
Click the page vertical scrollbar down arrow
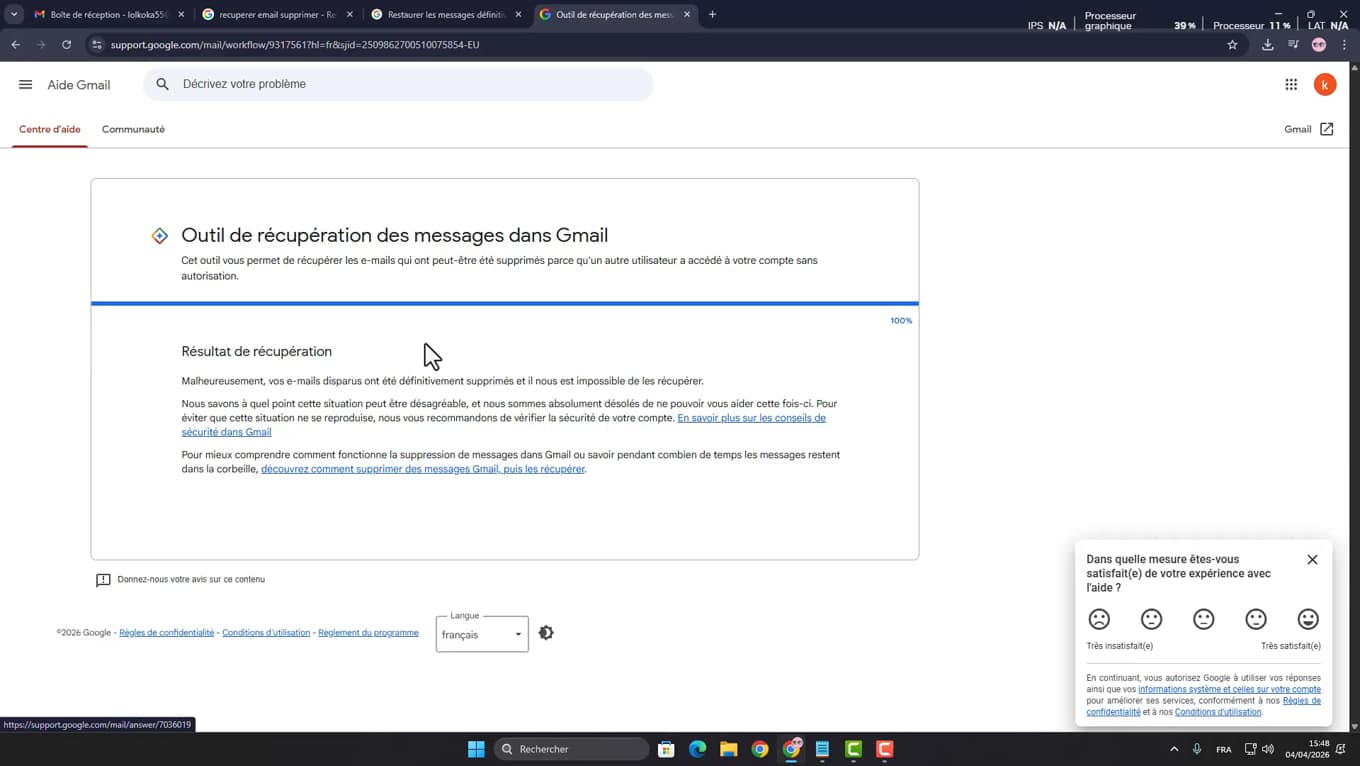tap(1354, 727)
